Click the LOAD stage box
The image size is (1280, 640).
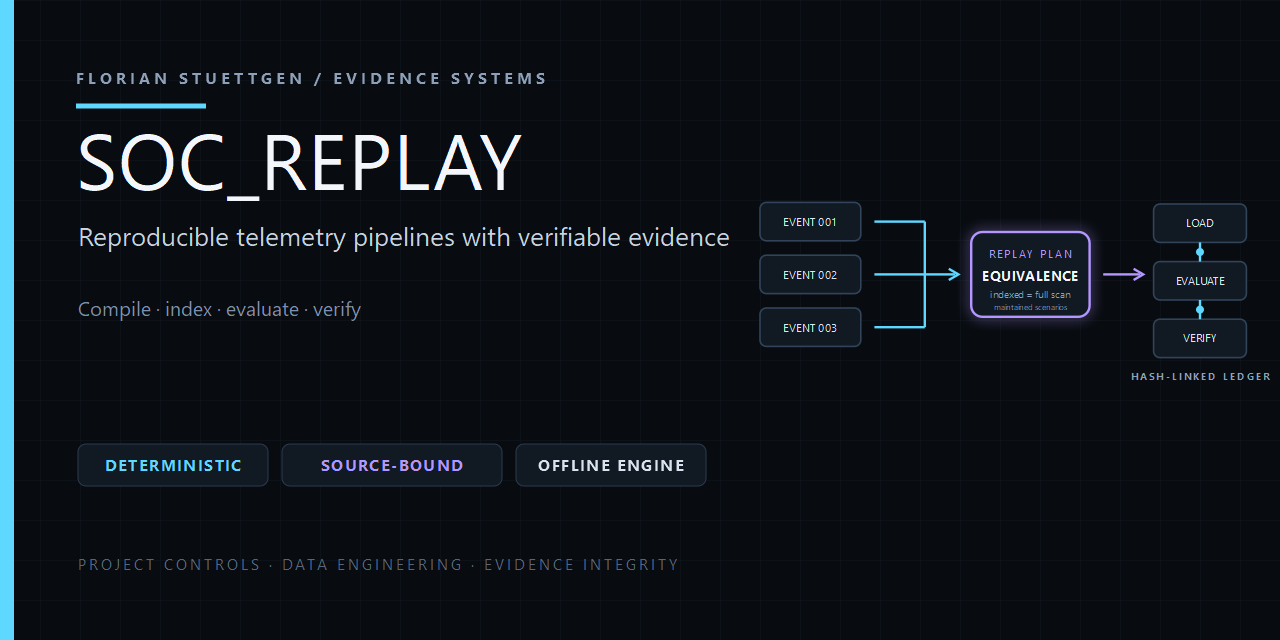click(x=1200, y=223)
